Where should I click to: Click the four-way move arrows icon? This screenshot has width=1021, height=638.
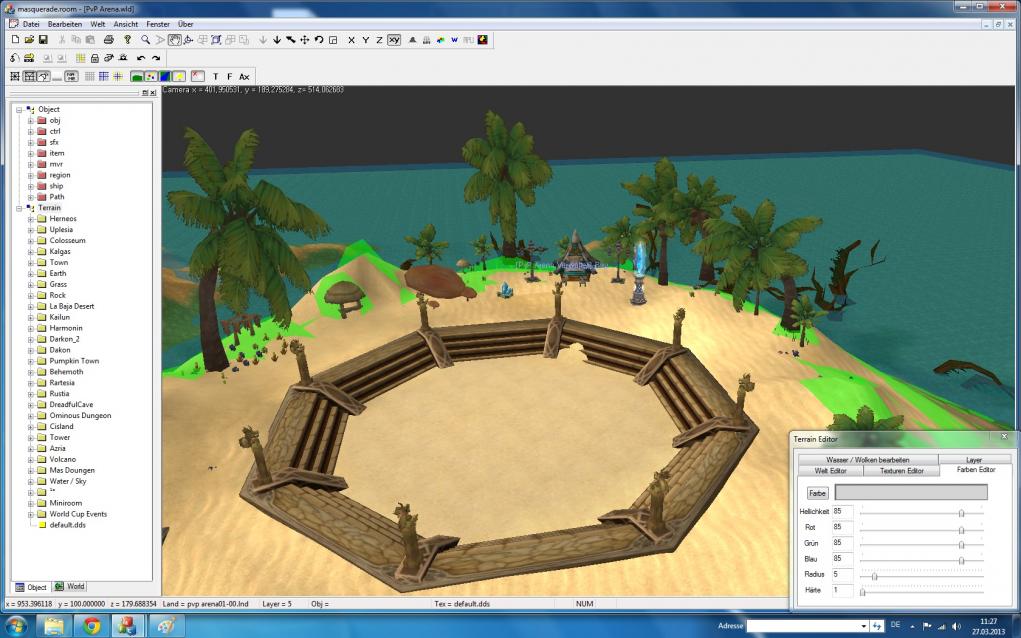pyautogui.click(x=304, y=40)
